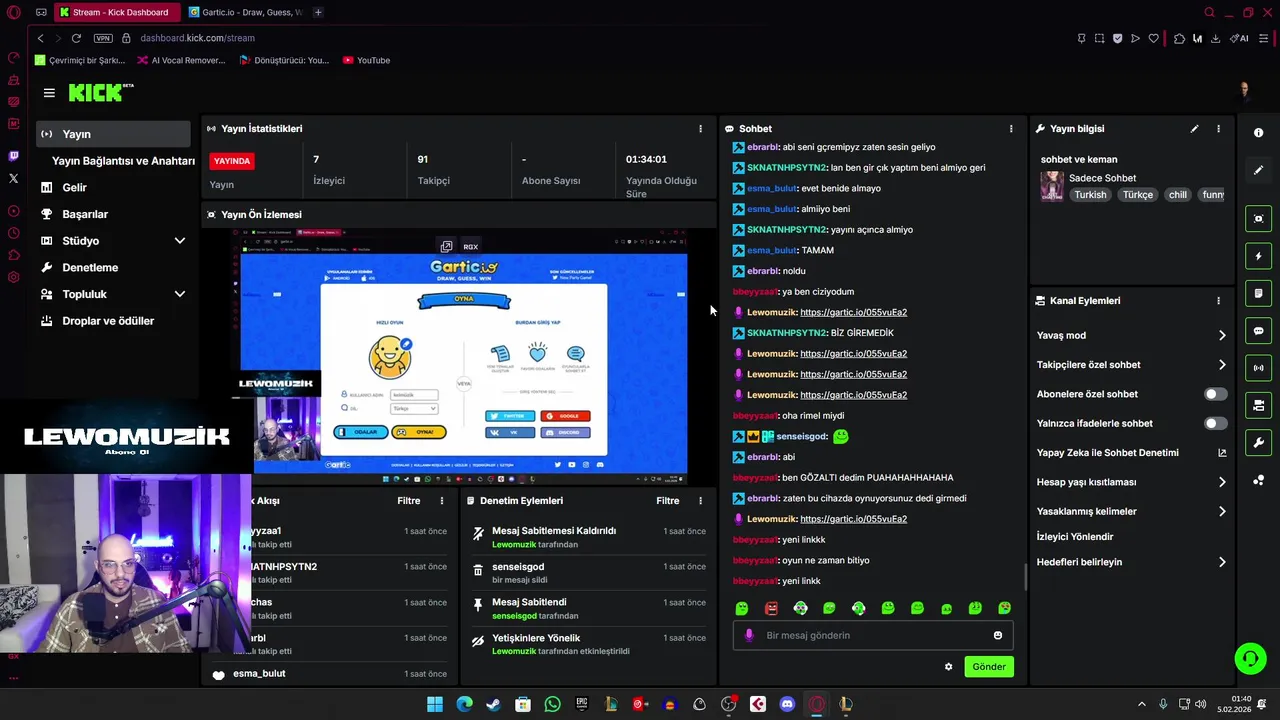1280x720 pixels.
Task: Toggle the channel actions widget icon in right sidebar
Action: pos(1258,405)
